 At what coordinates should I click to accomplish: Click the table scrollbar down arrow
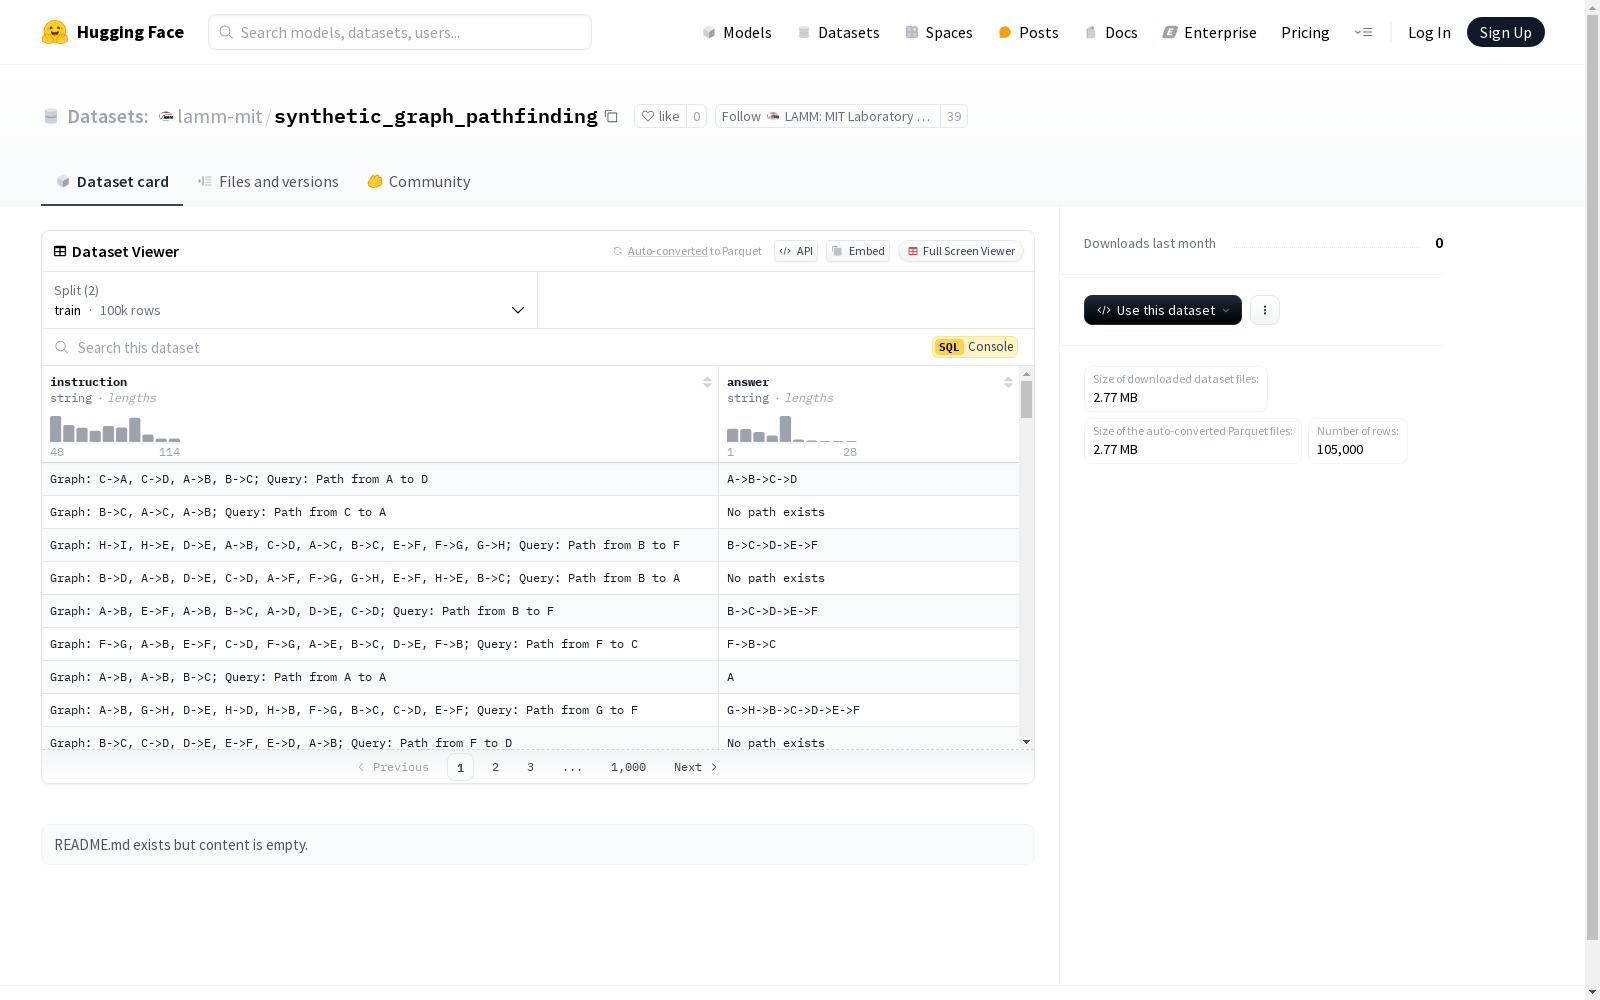(1026, 742)
